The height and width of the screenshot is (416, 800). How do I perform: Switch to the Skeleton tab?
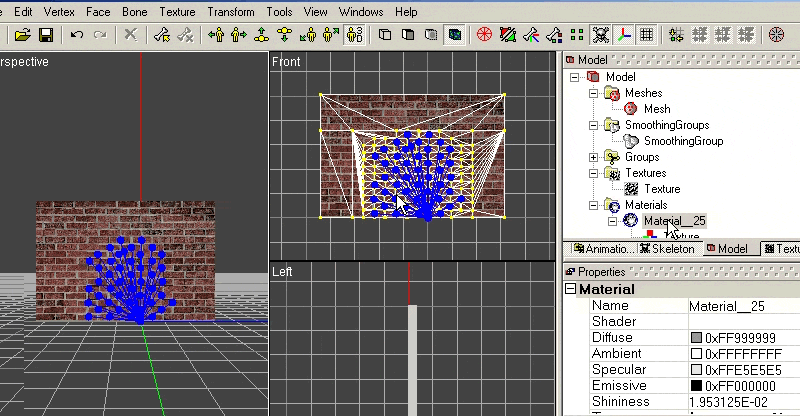(x=668, y=249)
